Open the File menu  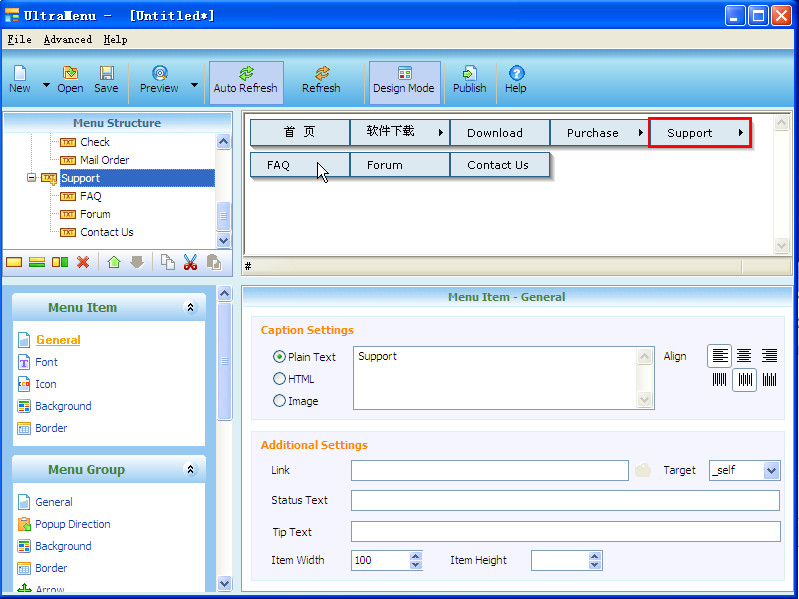point(19,39)
